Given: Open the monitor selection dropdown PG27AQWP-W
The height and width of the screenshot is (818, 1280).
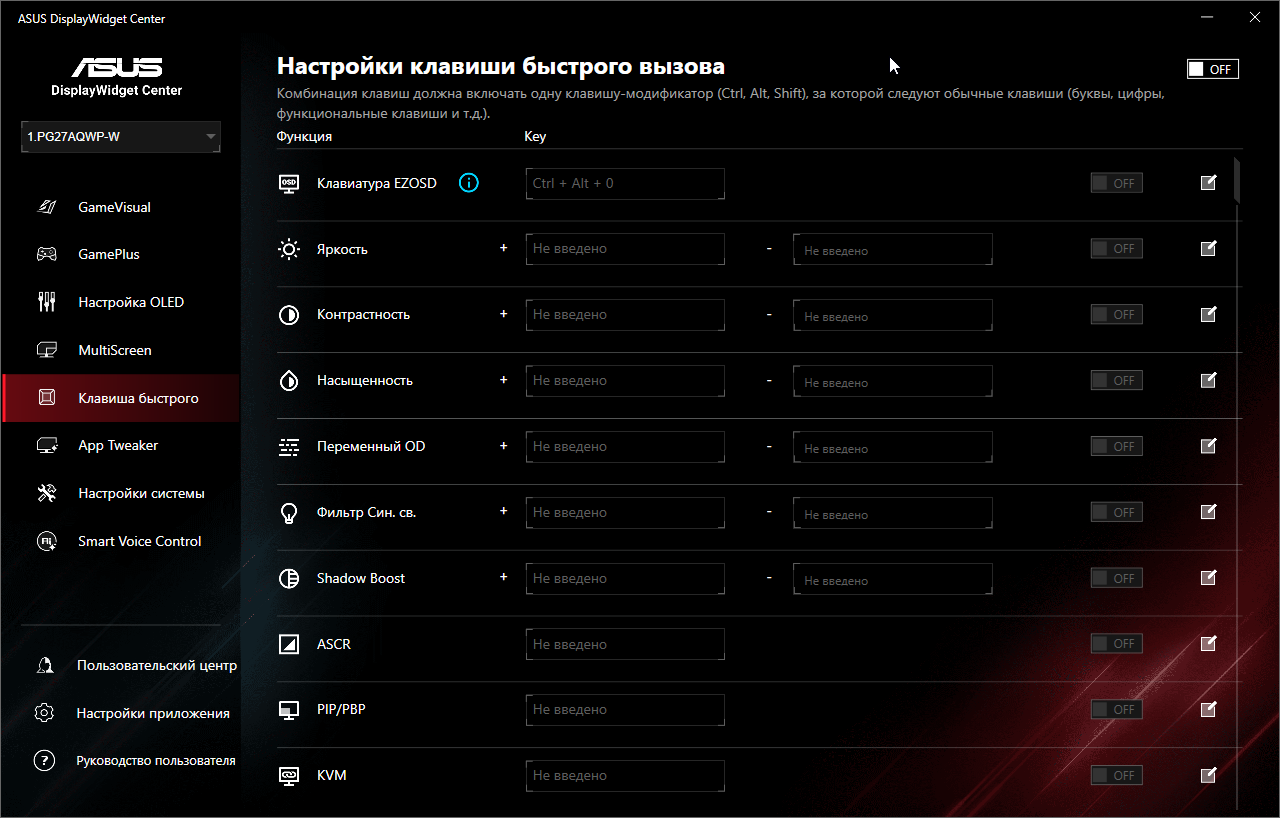Looking at the screenshot, I should point(121,137).
